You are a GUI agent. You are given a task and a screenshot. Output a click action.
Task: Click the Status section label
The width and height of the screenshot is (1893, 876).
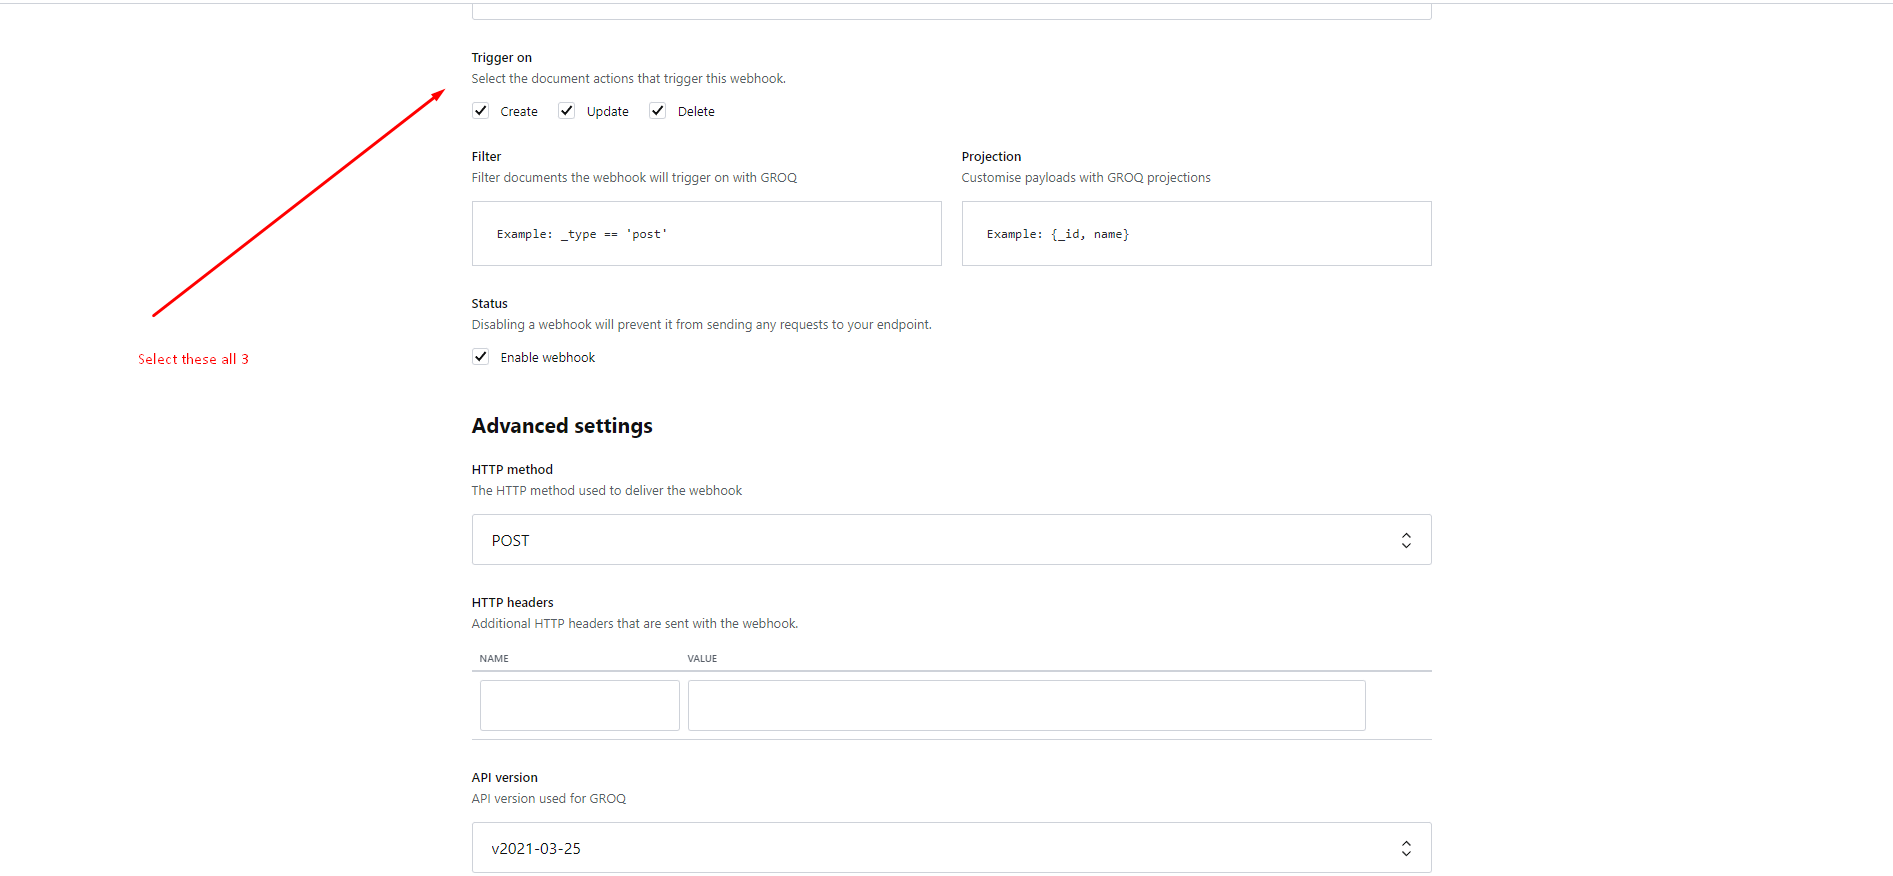point(490,304)
